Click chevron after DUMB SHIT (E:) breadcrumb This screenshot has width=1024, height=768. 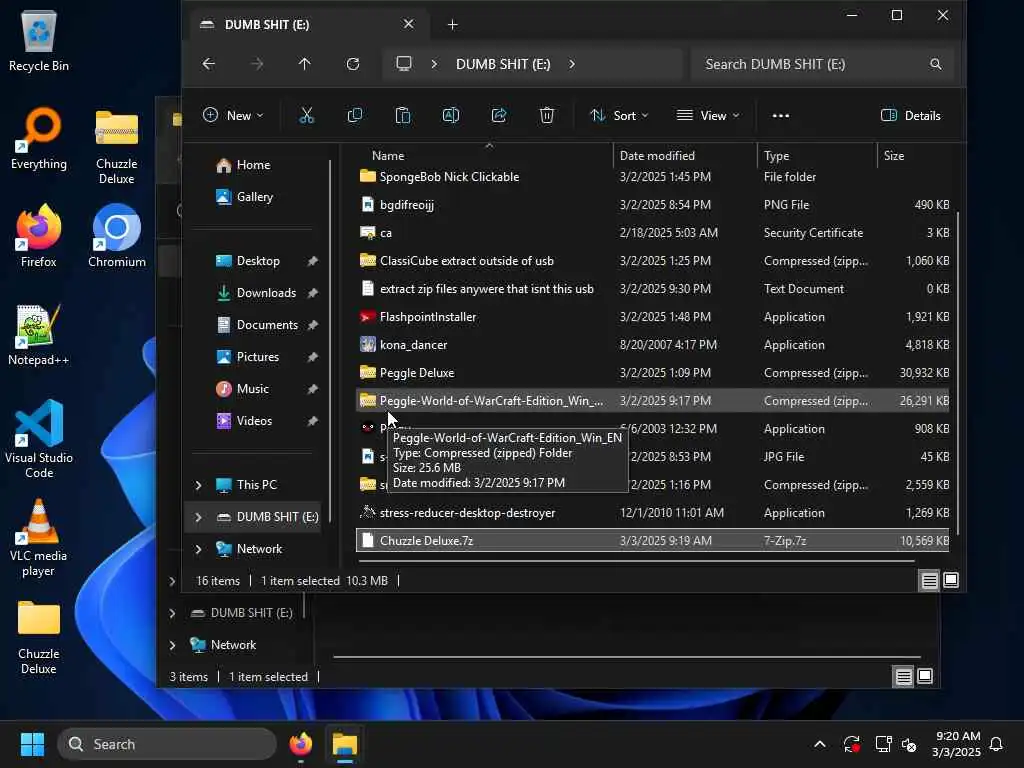[572, 64]
